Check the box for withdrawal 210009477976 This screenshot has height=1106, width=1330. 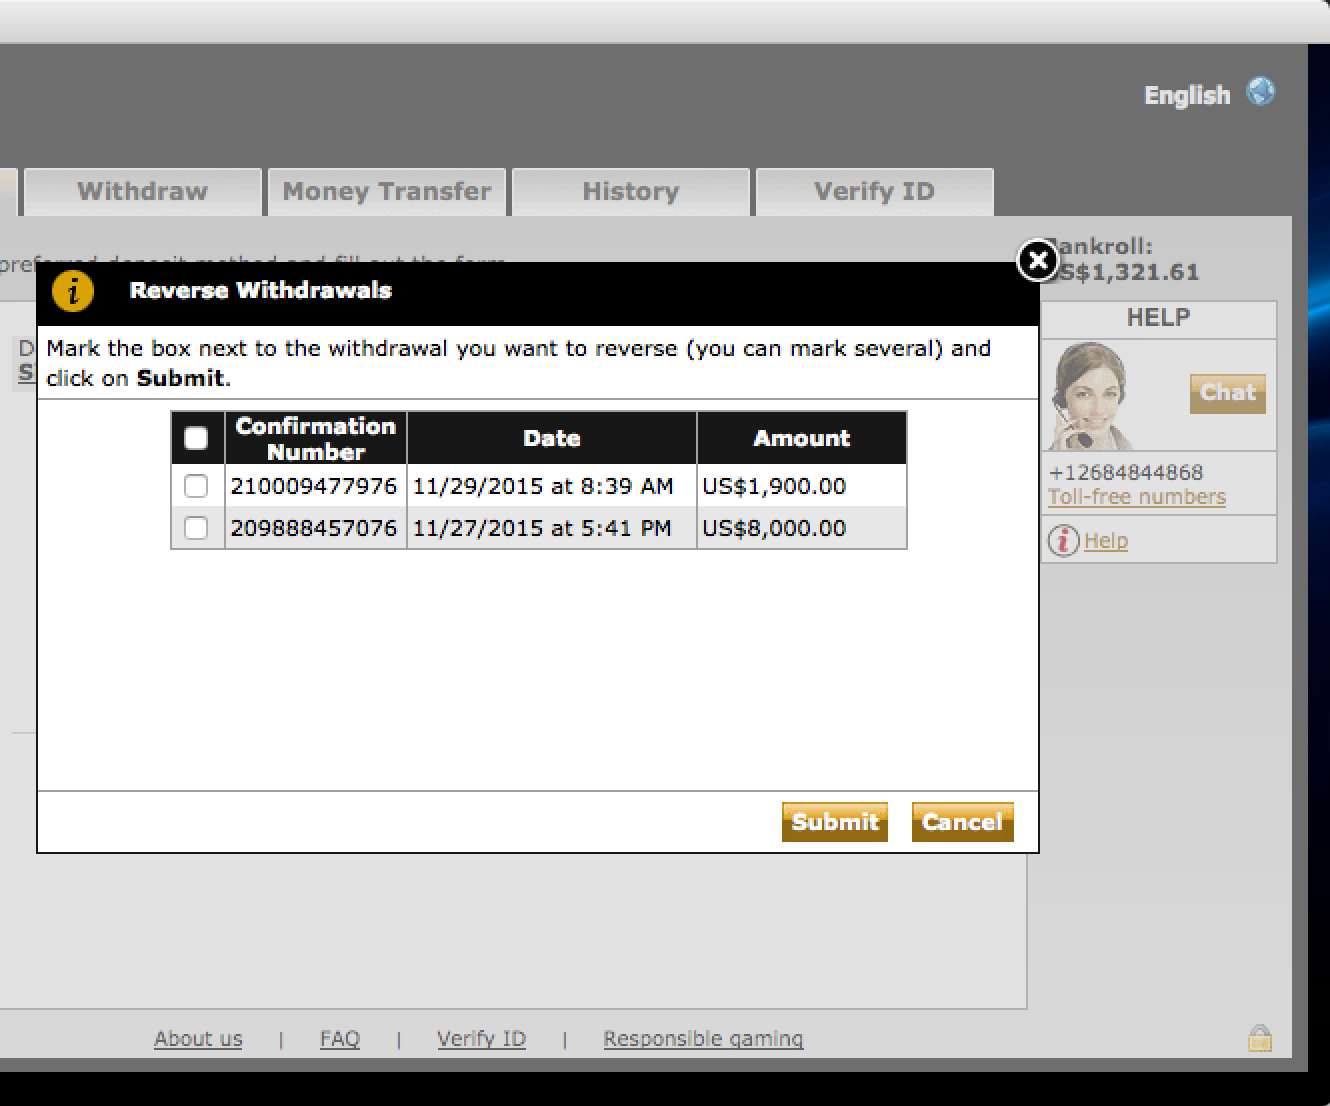click(x=196, y=486)
